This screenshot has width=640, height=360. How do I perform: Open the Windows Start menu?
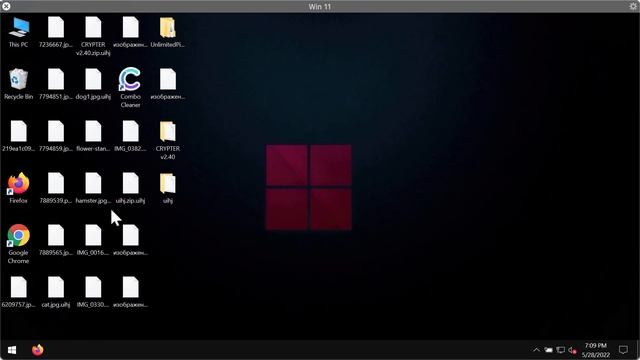click(12, 350)
